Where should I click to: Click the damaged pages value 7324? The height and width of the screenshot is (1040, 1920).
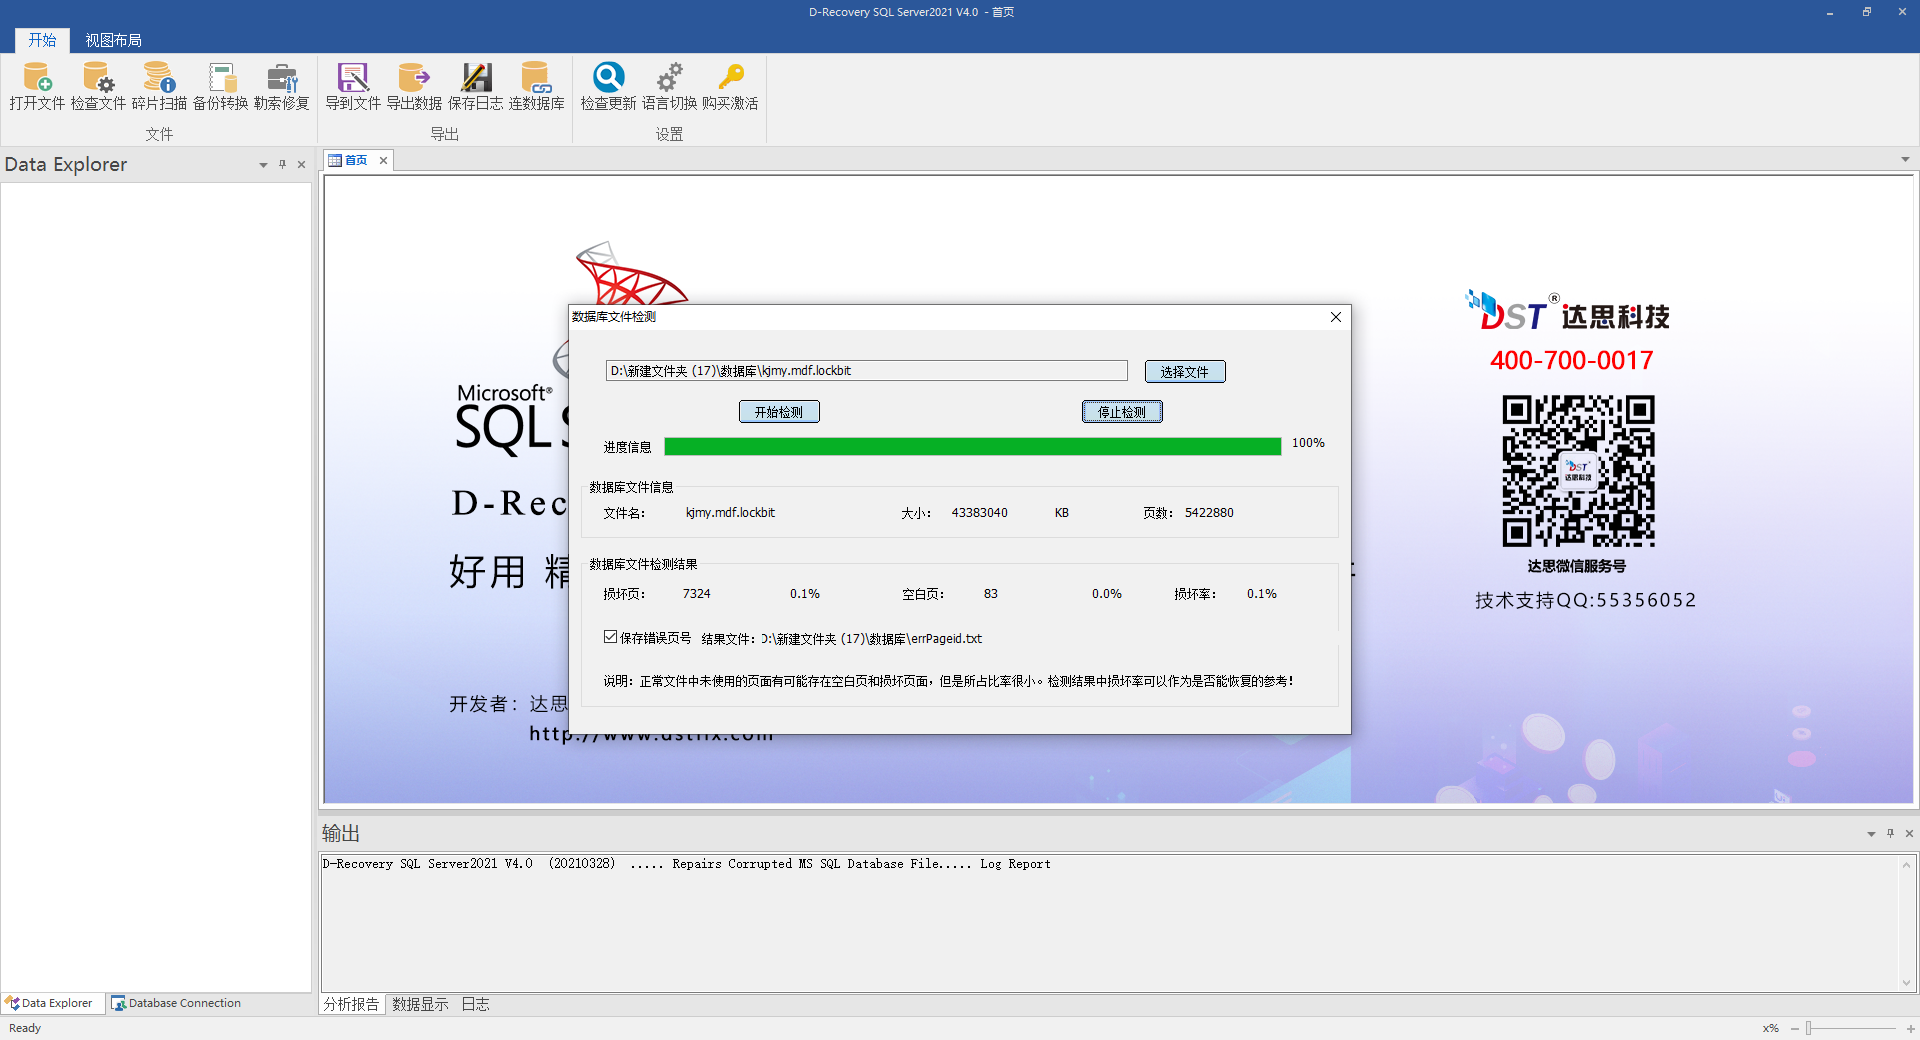(x=697, y=594)
